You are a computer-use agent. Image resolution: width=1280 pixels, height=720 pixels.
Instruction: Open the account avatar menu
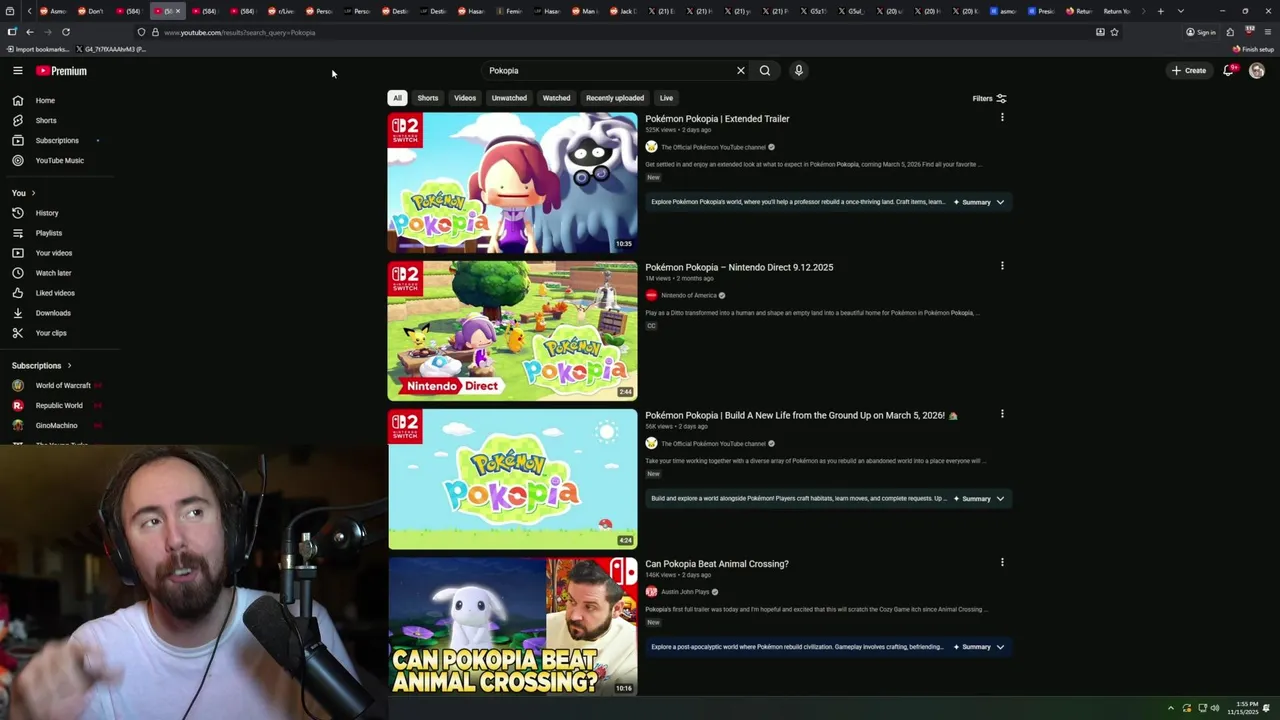(x=1257, y=71)
